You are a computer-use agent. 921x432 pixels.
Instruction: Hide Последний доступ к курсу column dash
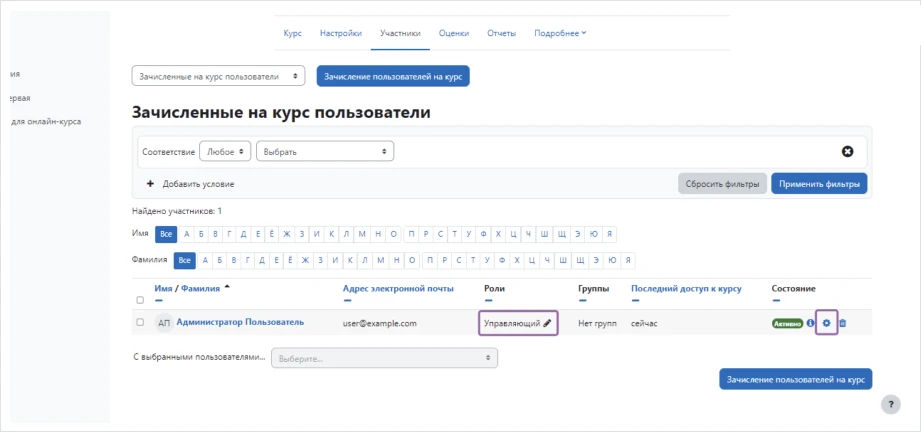(636, 300)
